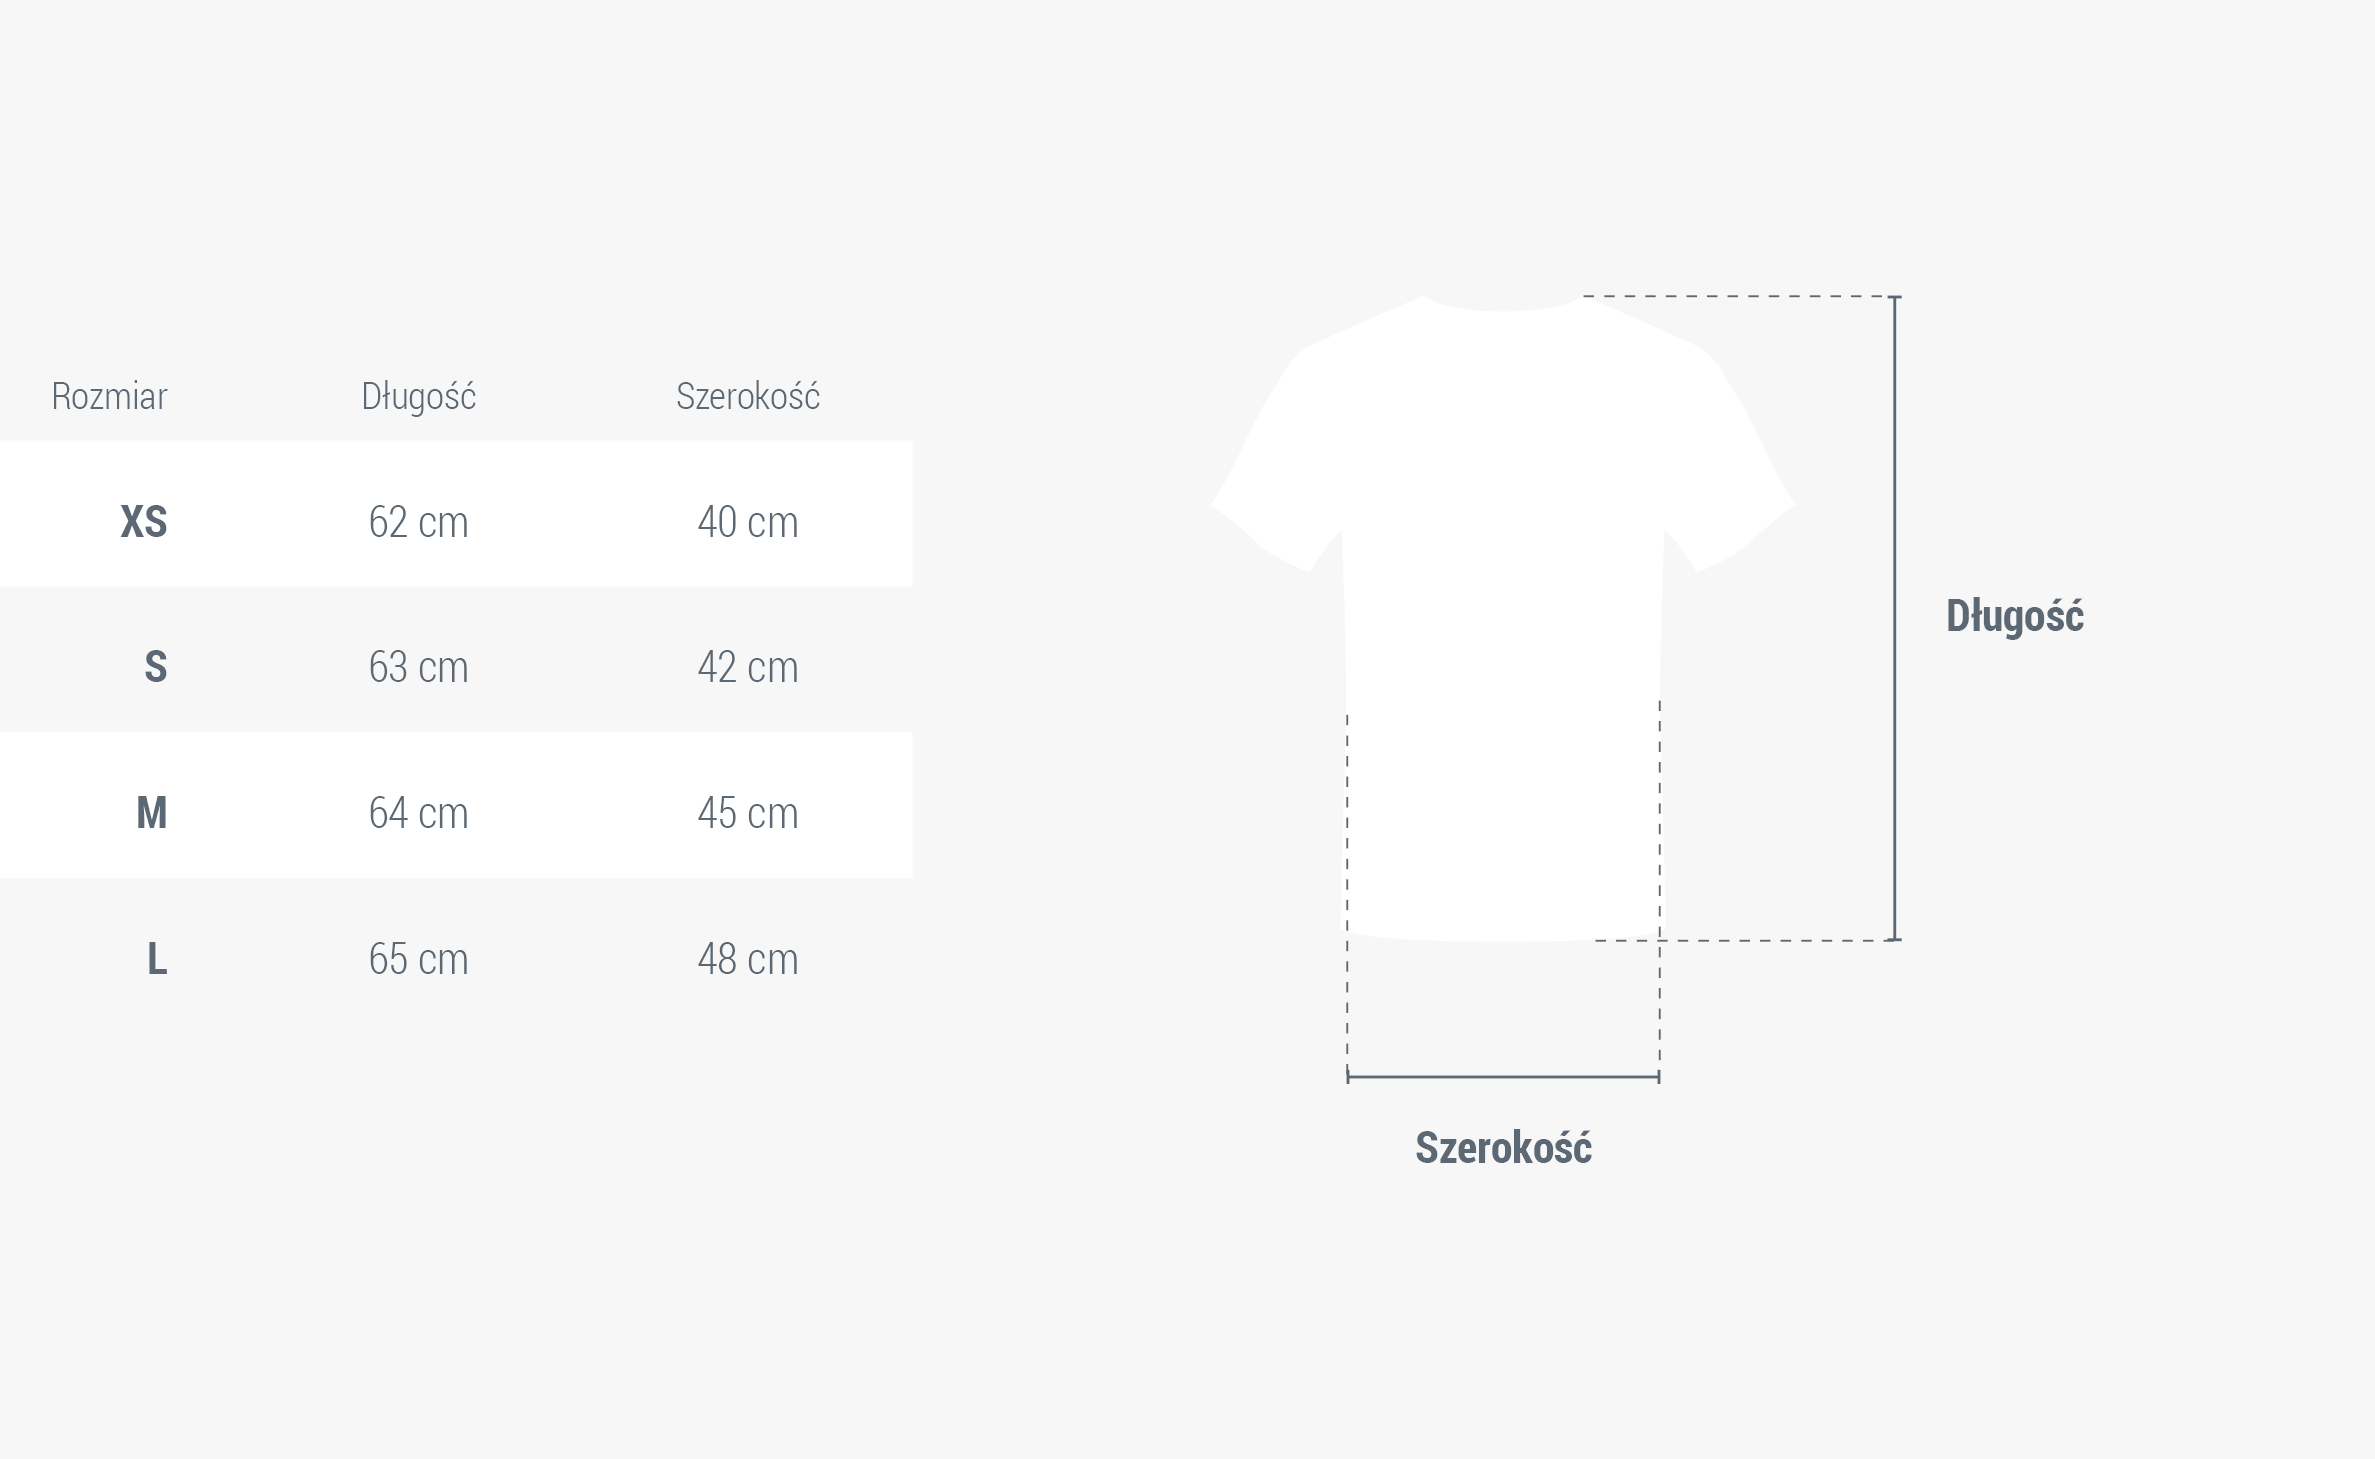This screenshot has height=1459, width=2375.
Task: Click the Długość table column header
Action: [418, 397]
